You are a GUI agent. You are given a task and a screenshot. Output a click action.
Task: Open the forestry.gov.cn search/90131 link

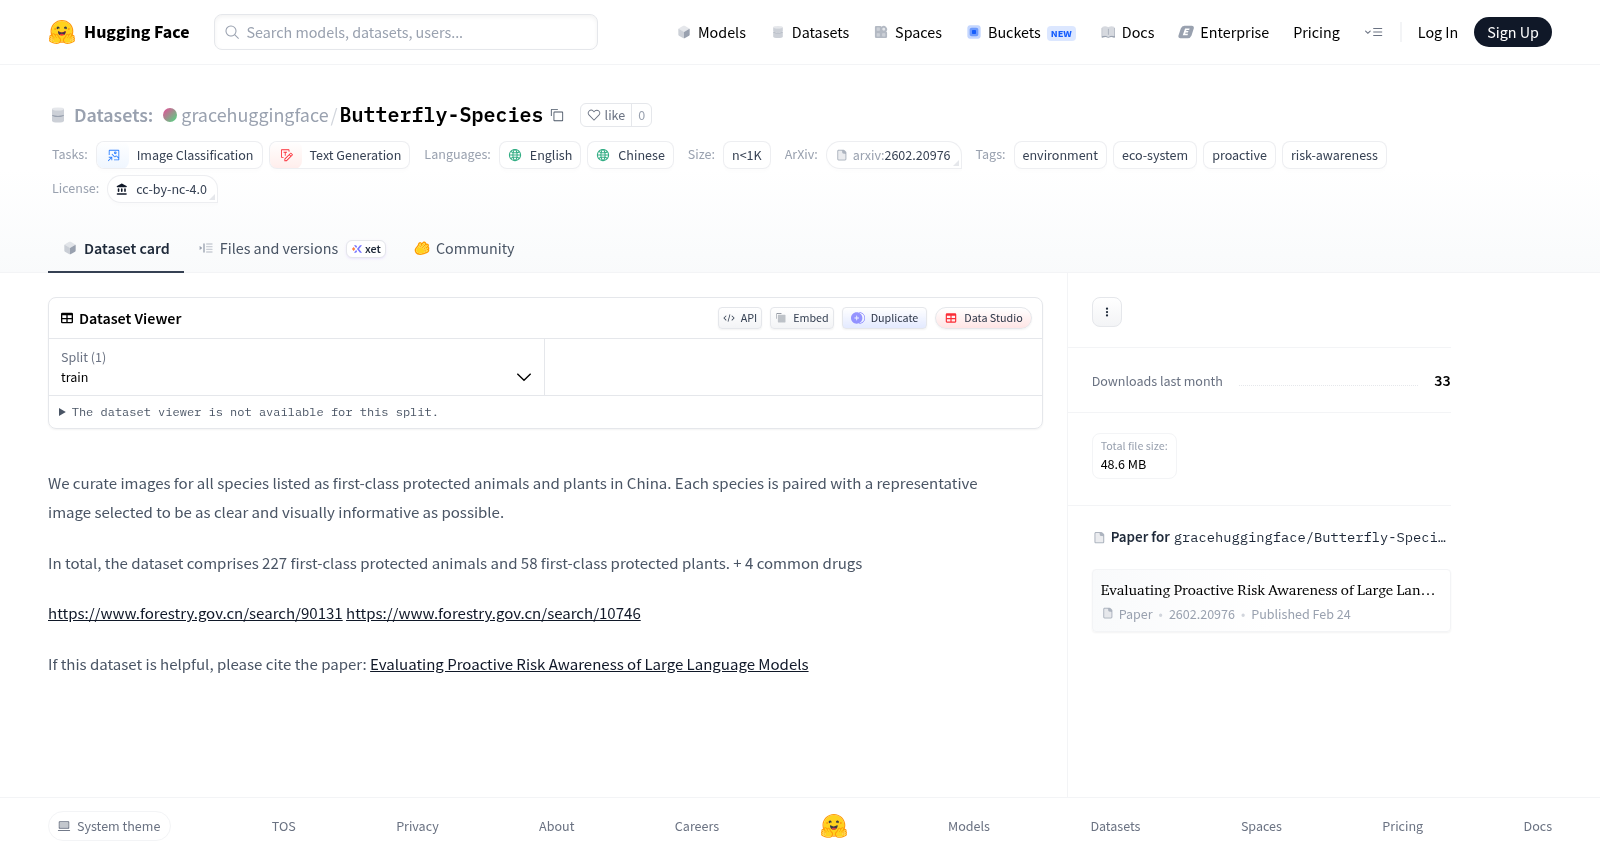click(195, 614)
